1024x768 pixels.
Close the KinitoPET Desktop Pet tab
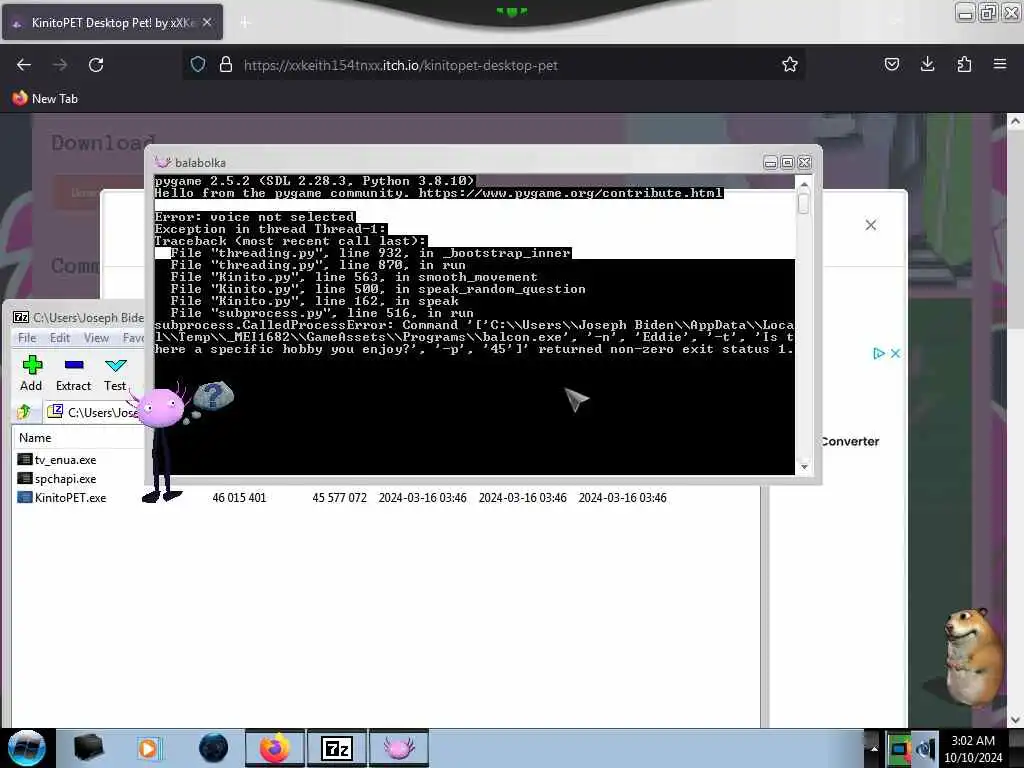pyautogui.click(x=207, y=22)
